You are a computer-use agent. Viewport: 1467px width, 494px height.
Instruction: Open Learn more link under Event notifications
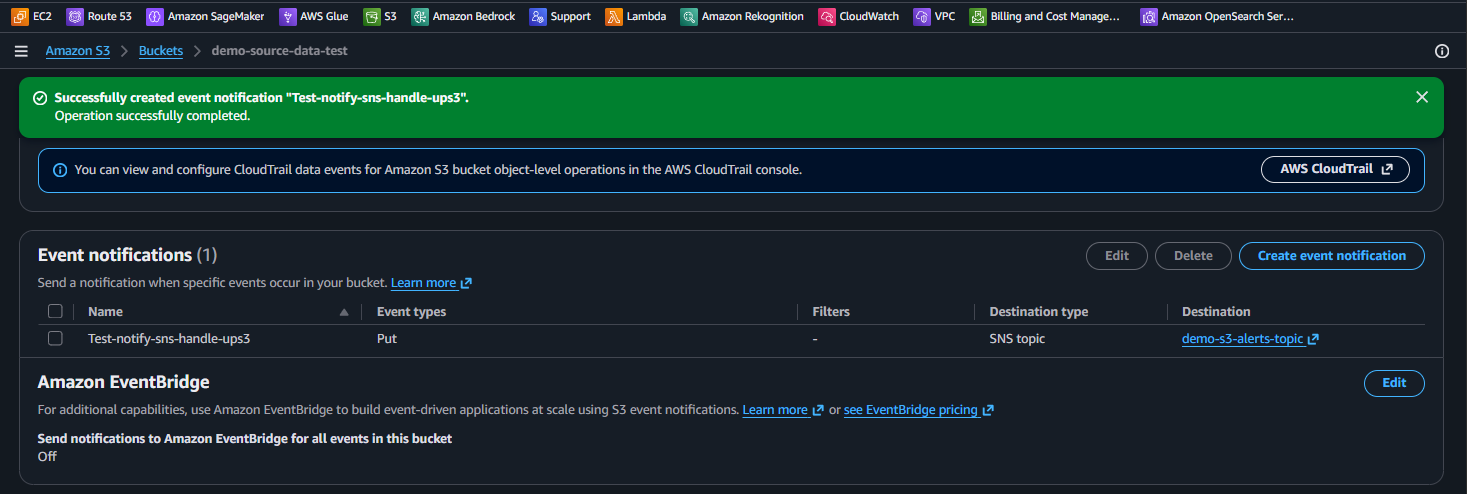click(x=423, y=283)
